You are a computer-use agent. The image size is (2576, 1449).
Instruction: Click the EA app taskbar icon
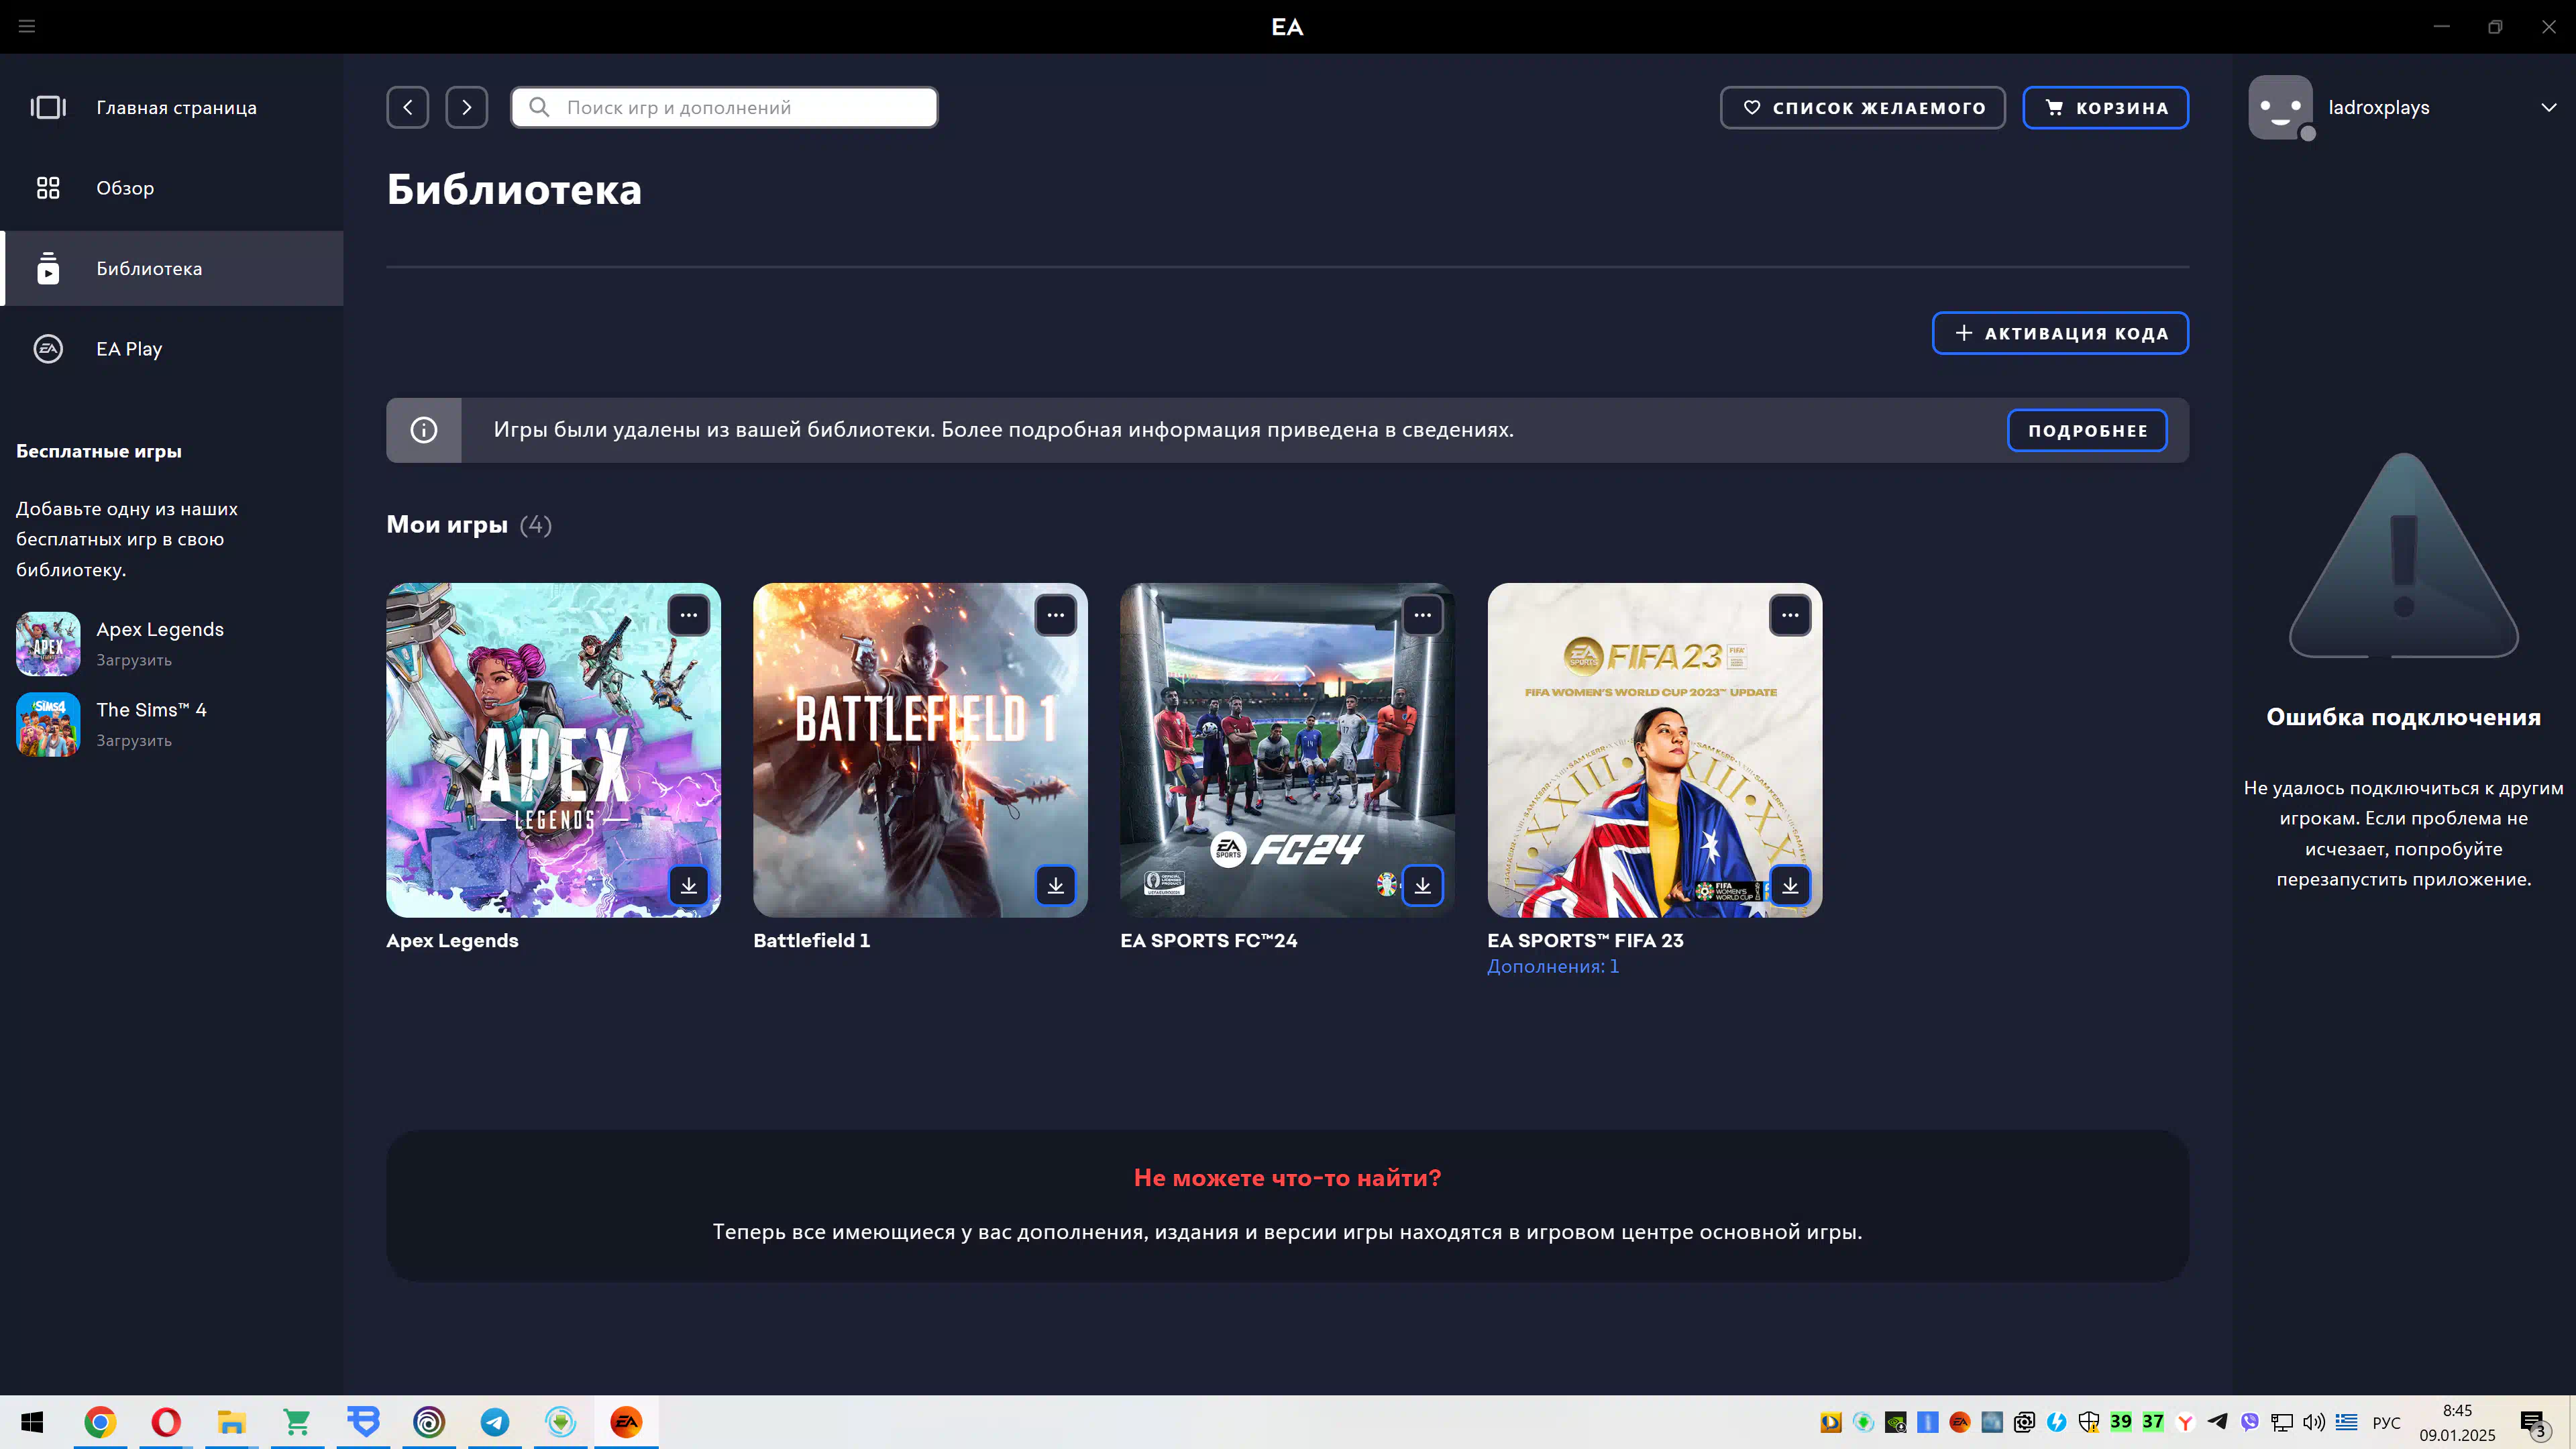tap(626, 1422)
